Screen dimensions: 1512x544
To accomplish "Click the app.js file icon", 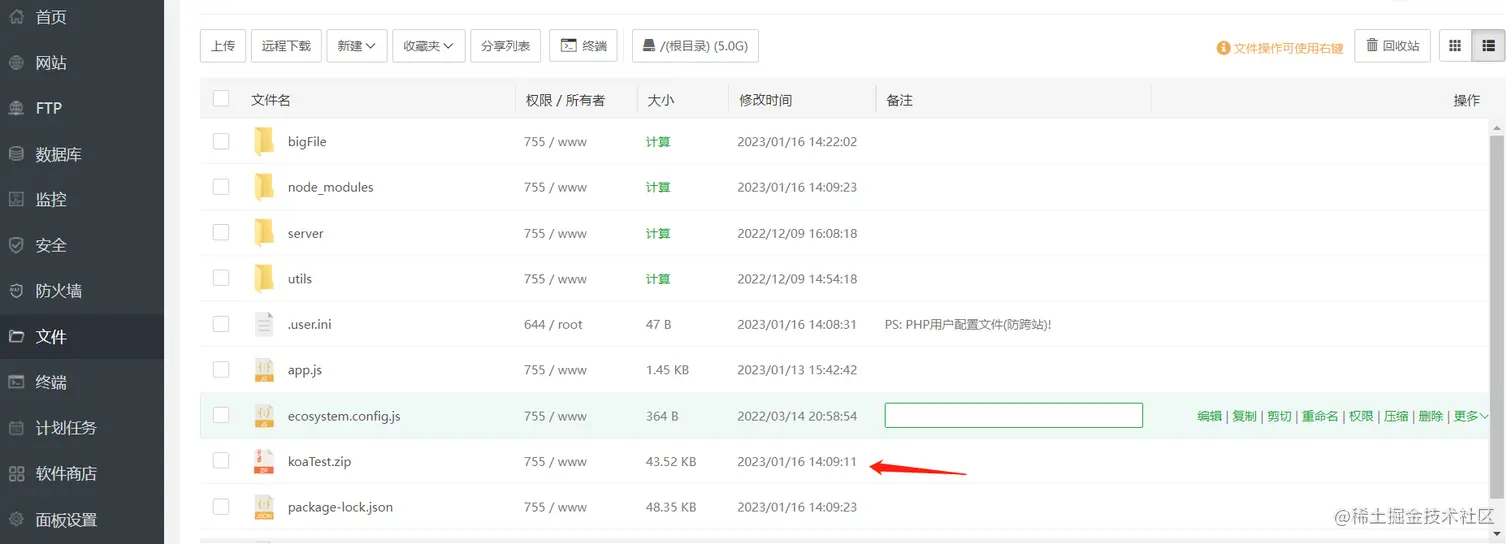I will (264, 370).
